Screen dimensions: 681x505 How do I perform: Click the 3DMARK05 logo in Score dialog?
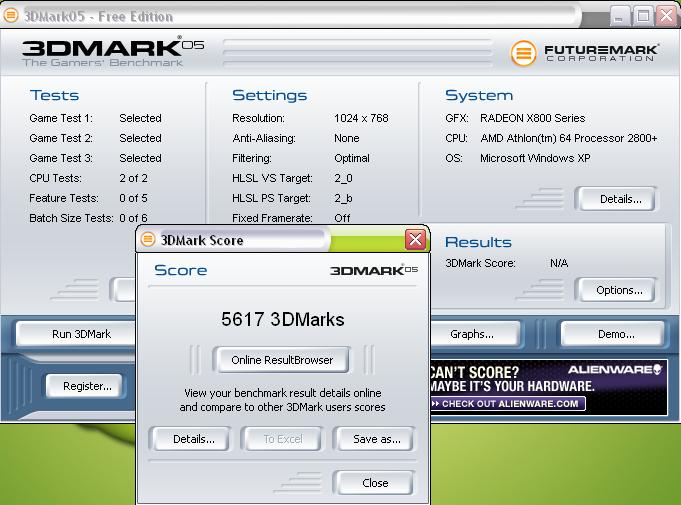point(374,270)
